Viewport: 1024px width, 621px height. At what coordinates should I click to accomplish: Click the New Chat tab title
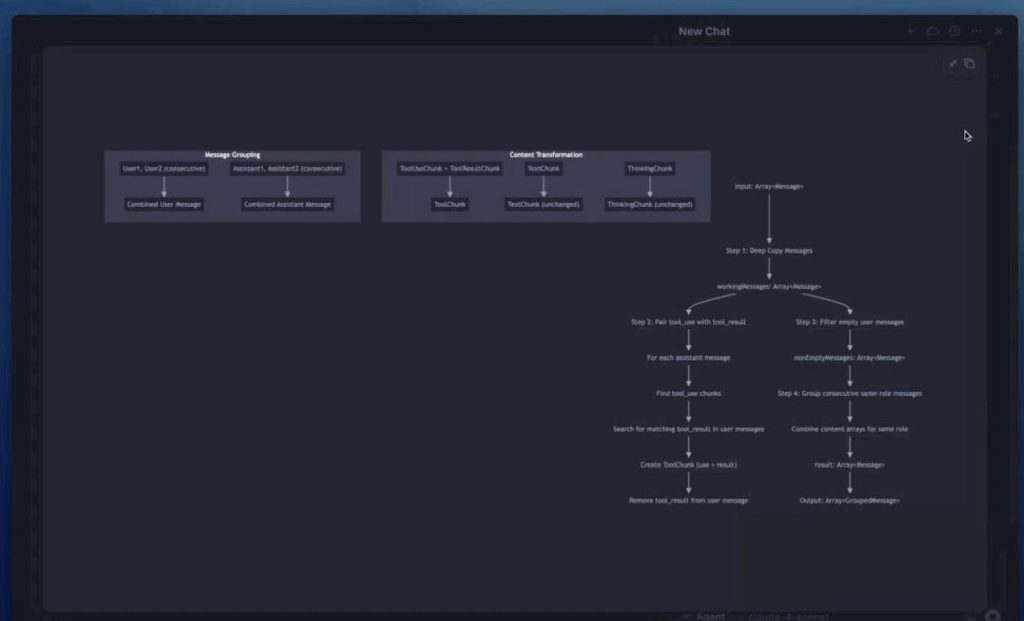click(704, 31)
